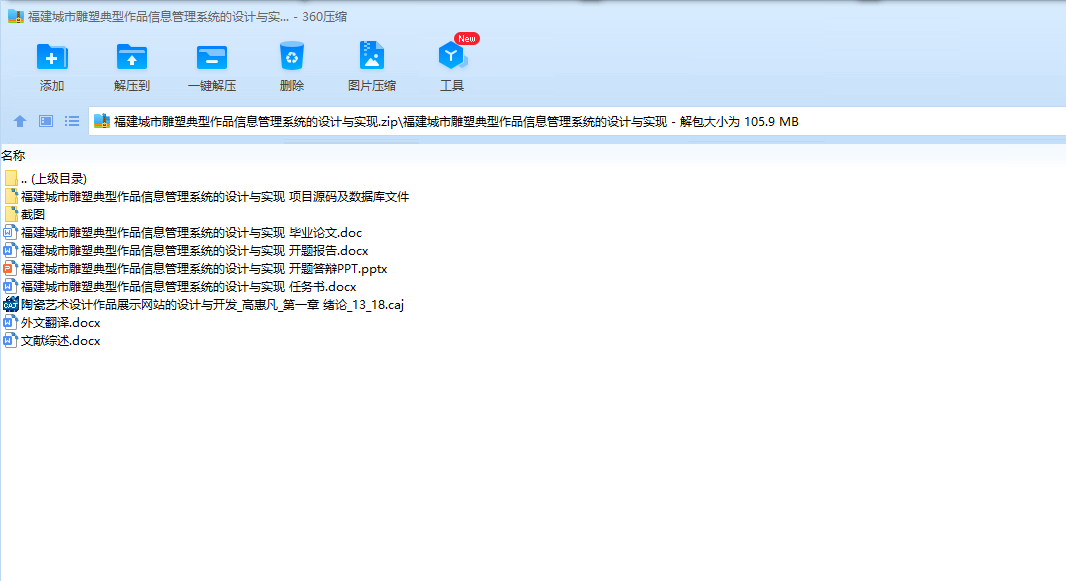Click the 添加 (Add) toolbar icon
1066x581 pixels.
[52, 57]
